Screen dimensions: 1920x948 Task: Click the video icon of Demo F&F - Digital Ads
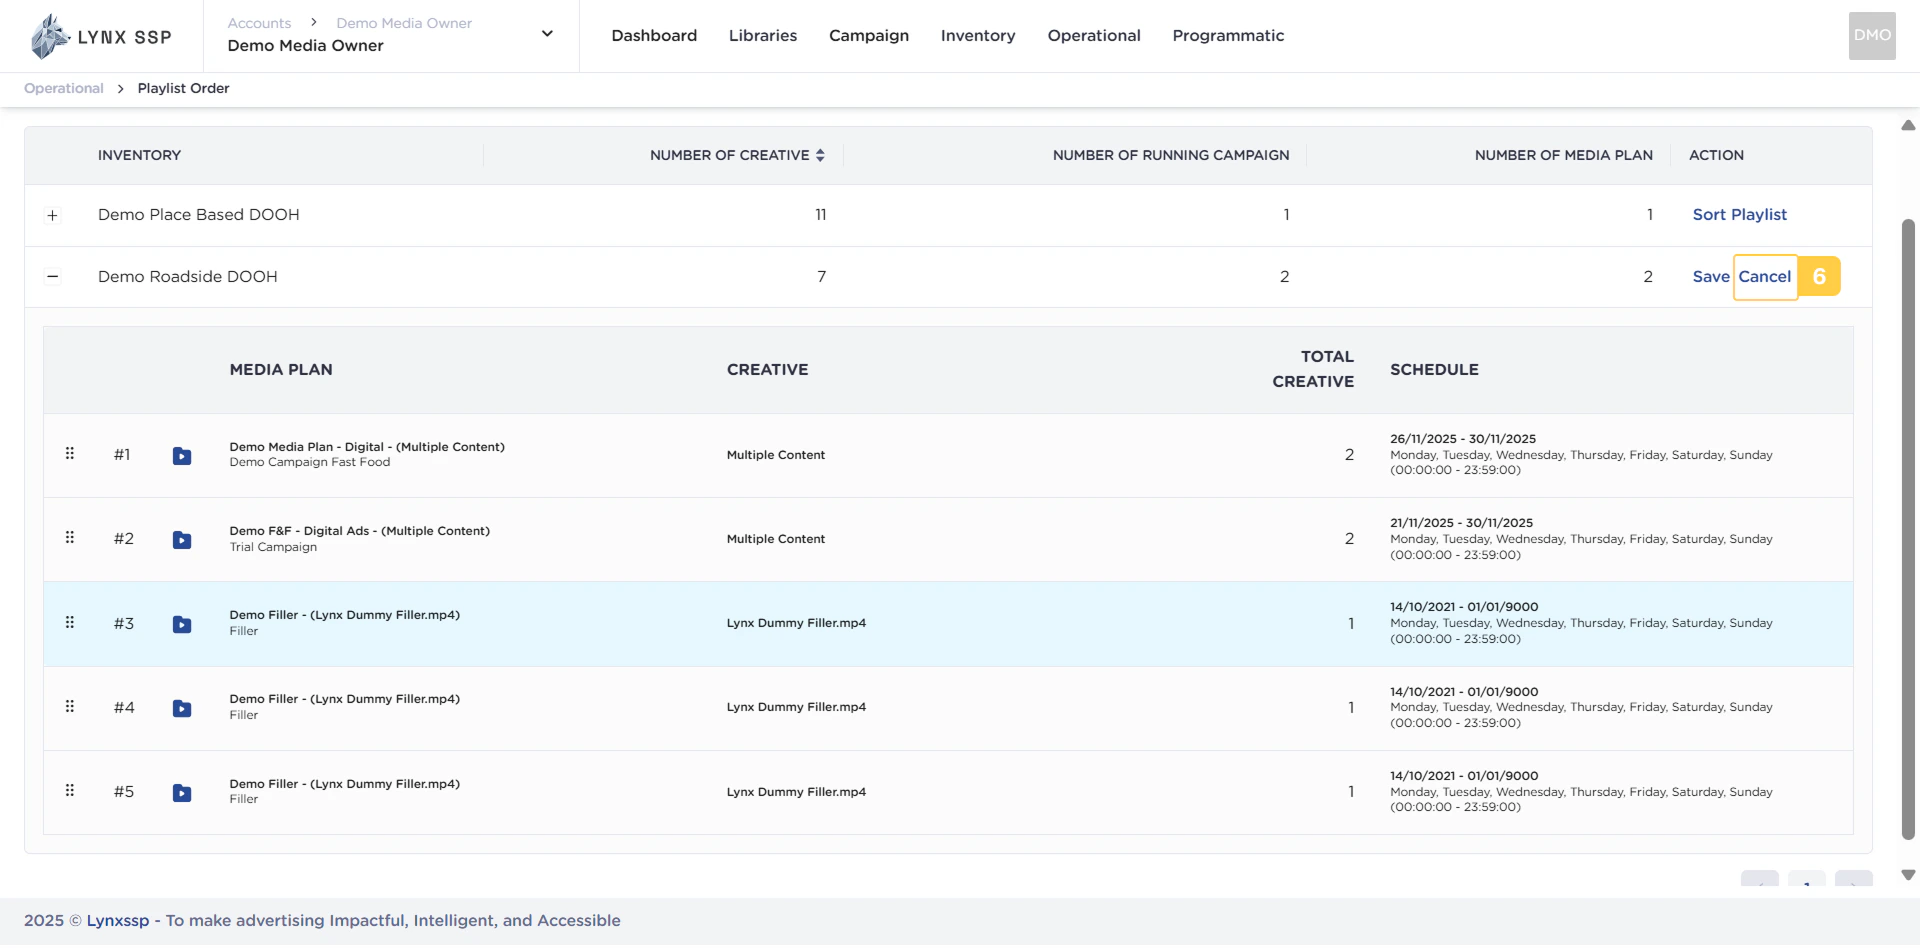tap(182, 540)
